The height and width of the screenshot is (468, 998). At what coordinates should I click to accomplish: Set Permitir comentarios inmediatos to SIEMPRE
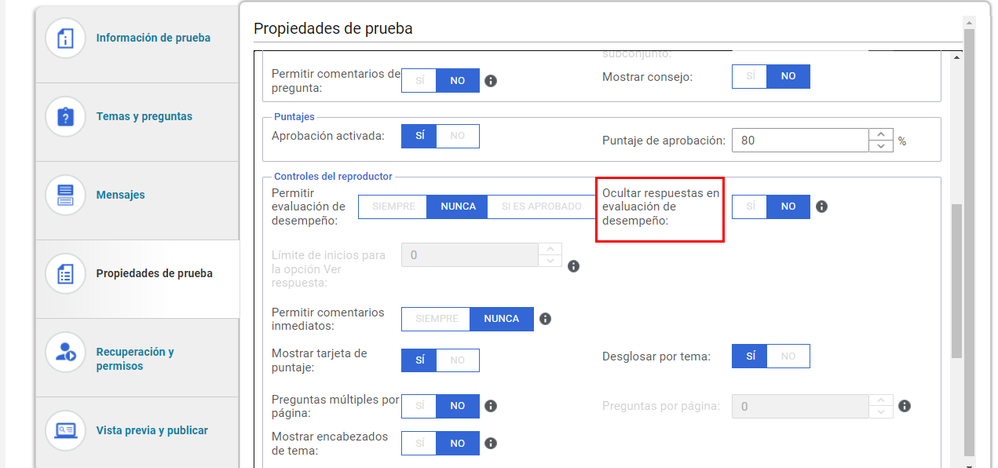click(437, 319)
